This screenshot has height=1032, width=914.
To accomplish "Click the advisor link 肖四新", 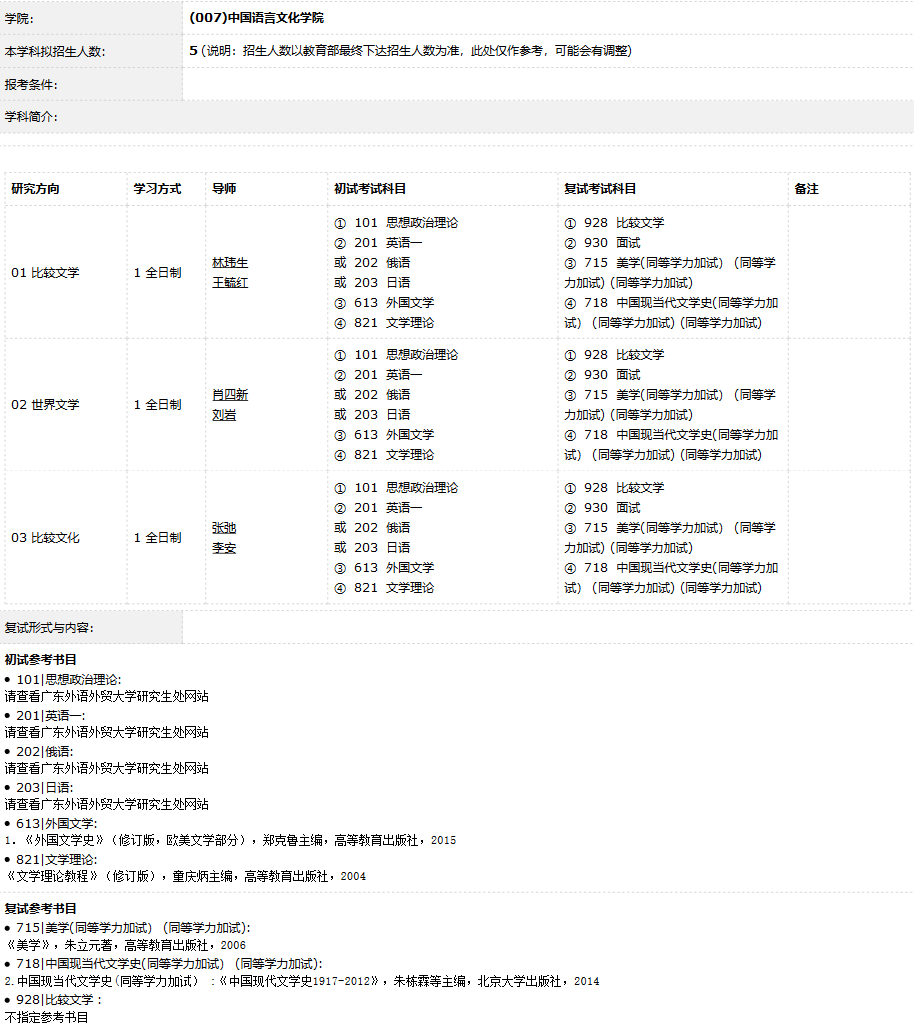I will [229, 395].
